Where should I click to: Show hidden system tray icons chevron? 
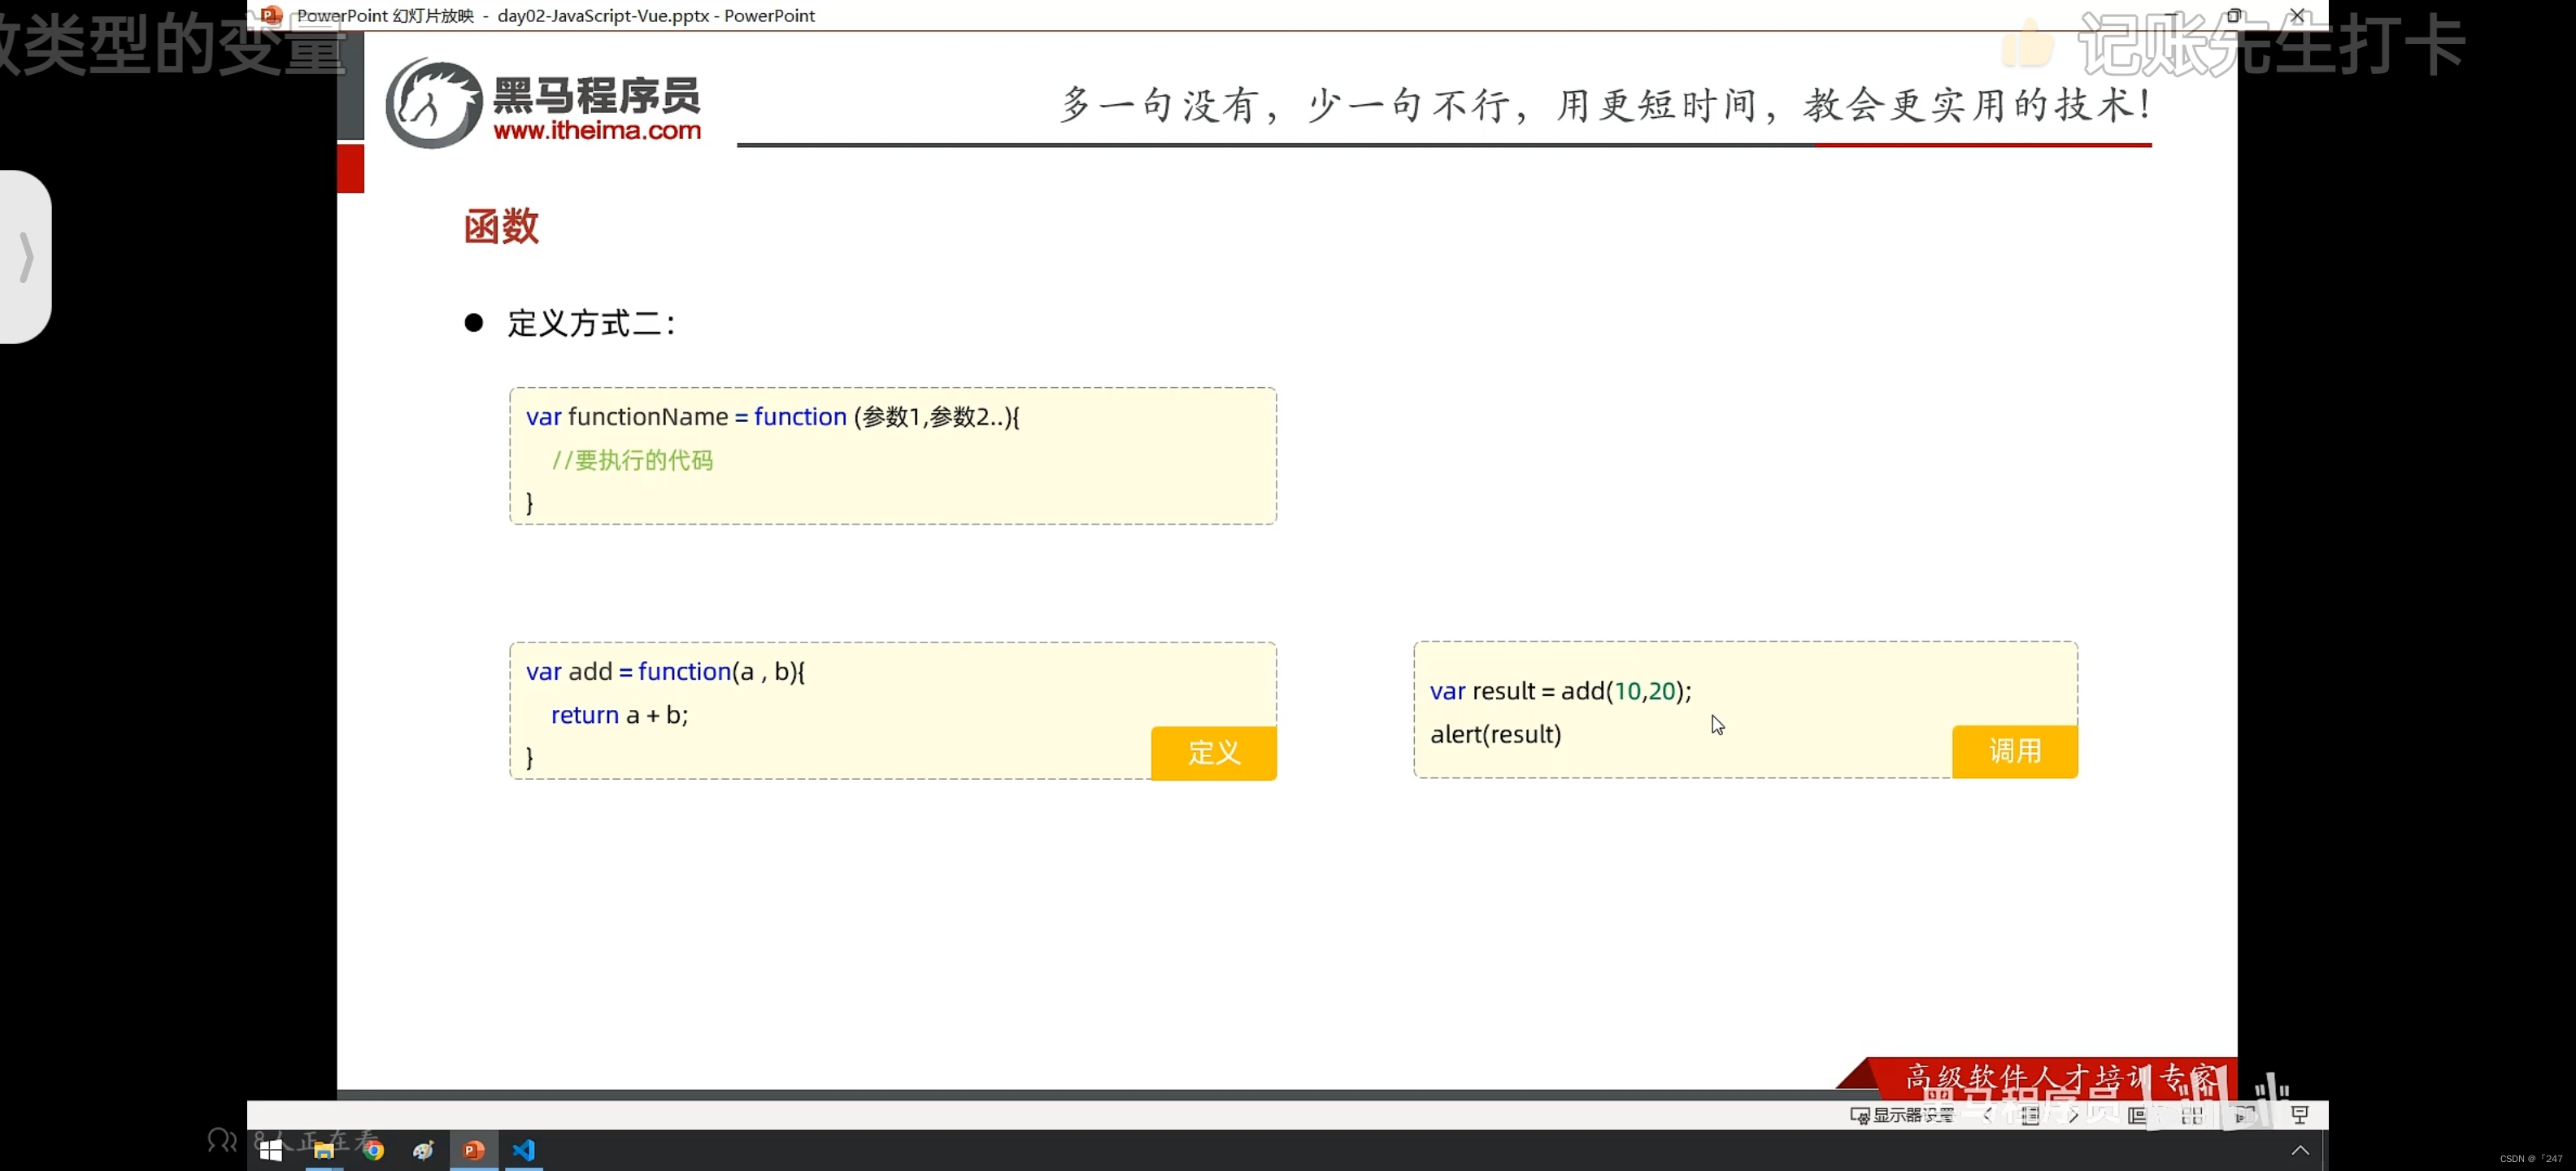(x=2300, y=1150)
